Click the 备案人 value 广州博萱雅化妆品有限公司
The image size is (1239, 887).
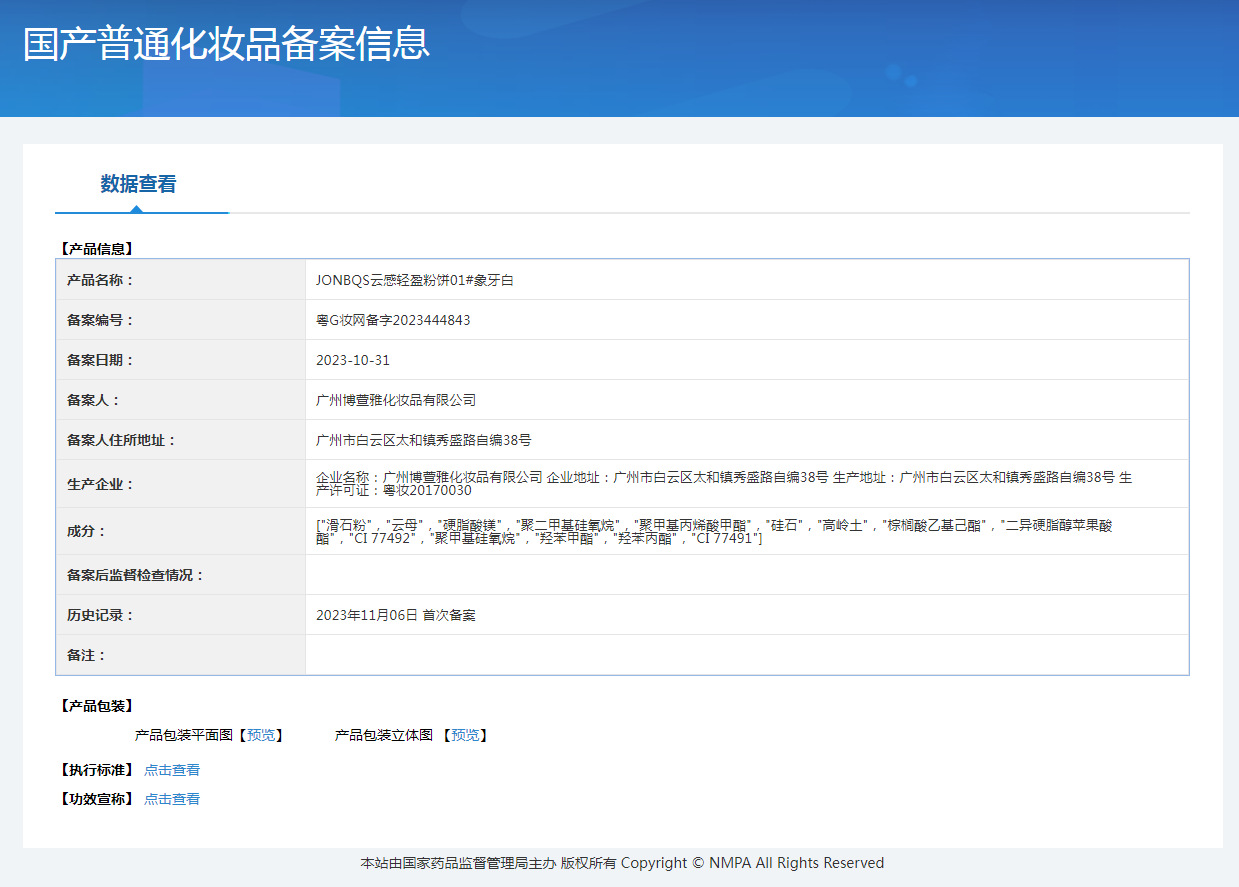[x=396, y=400]
